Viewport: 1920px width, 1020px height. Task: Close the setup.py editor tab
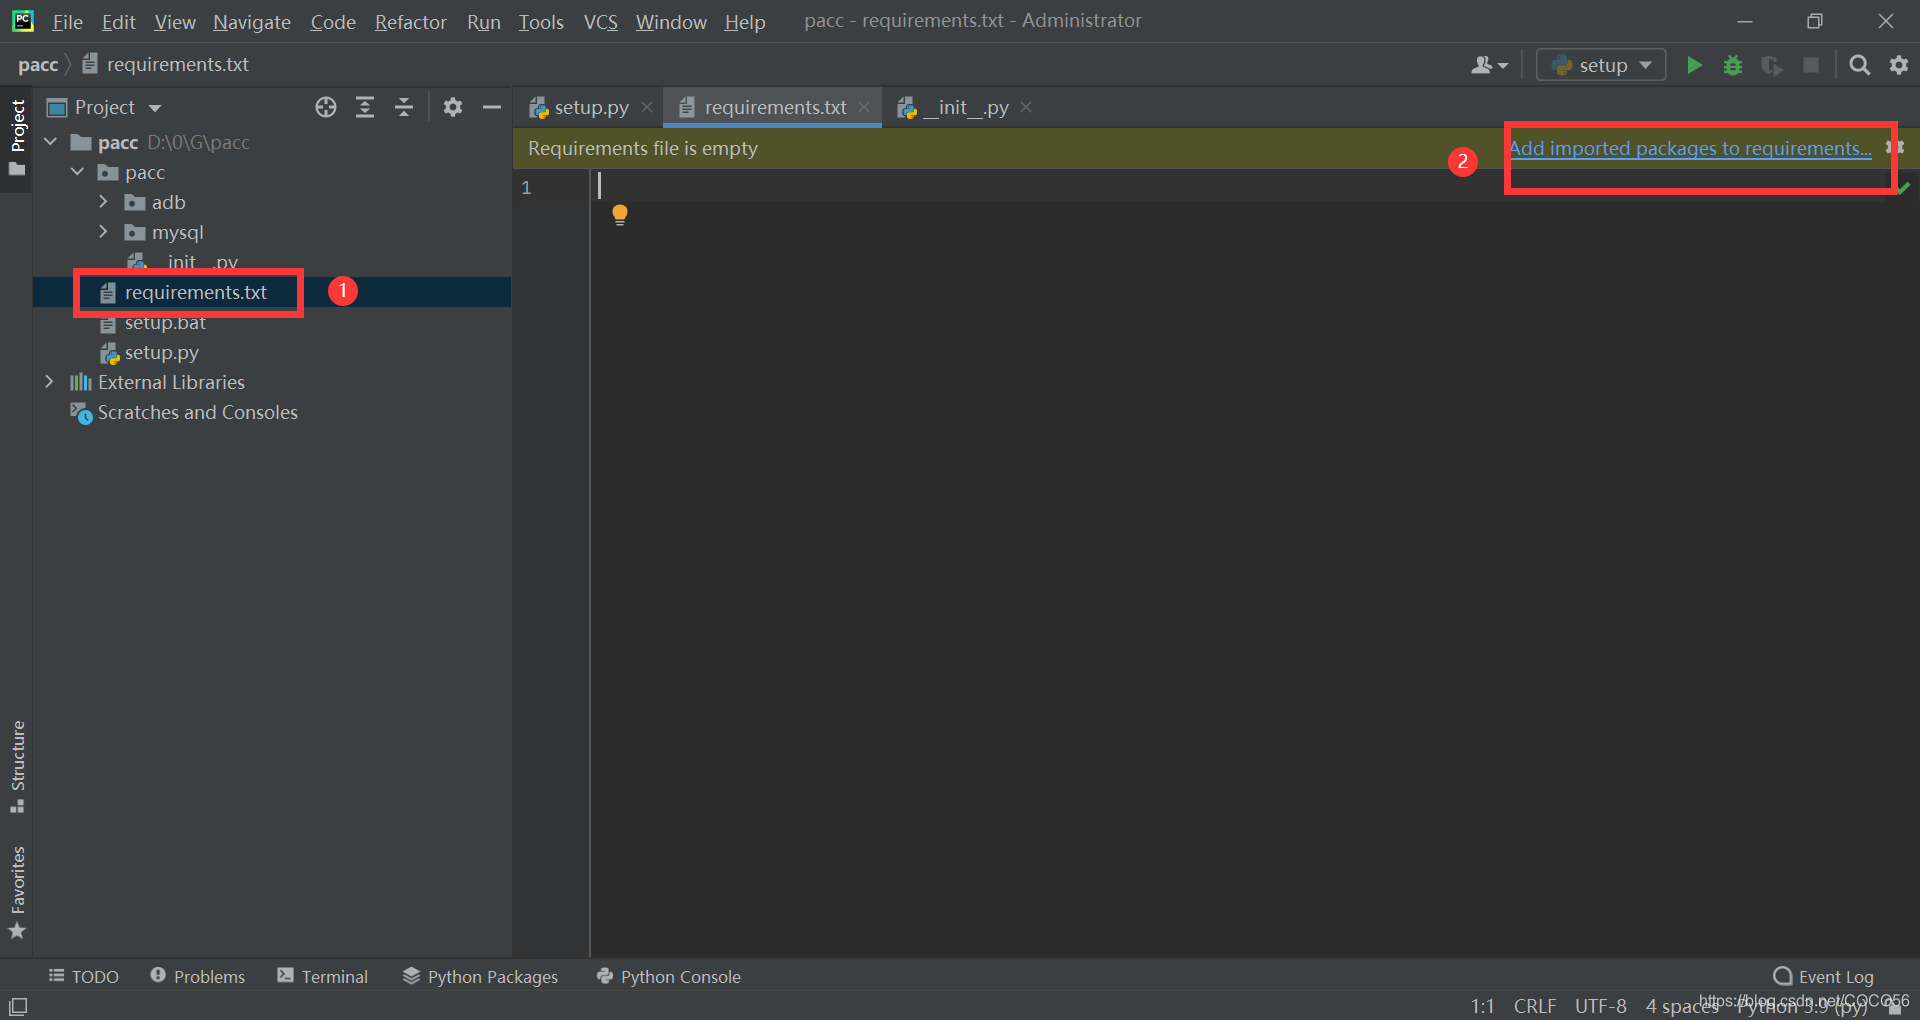[647, 107]
